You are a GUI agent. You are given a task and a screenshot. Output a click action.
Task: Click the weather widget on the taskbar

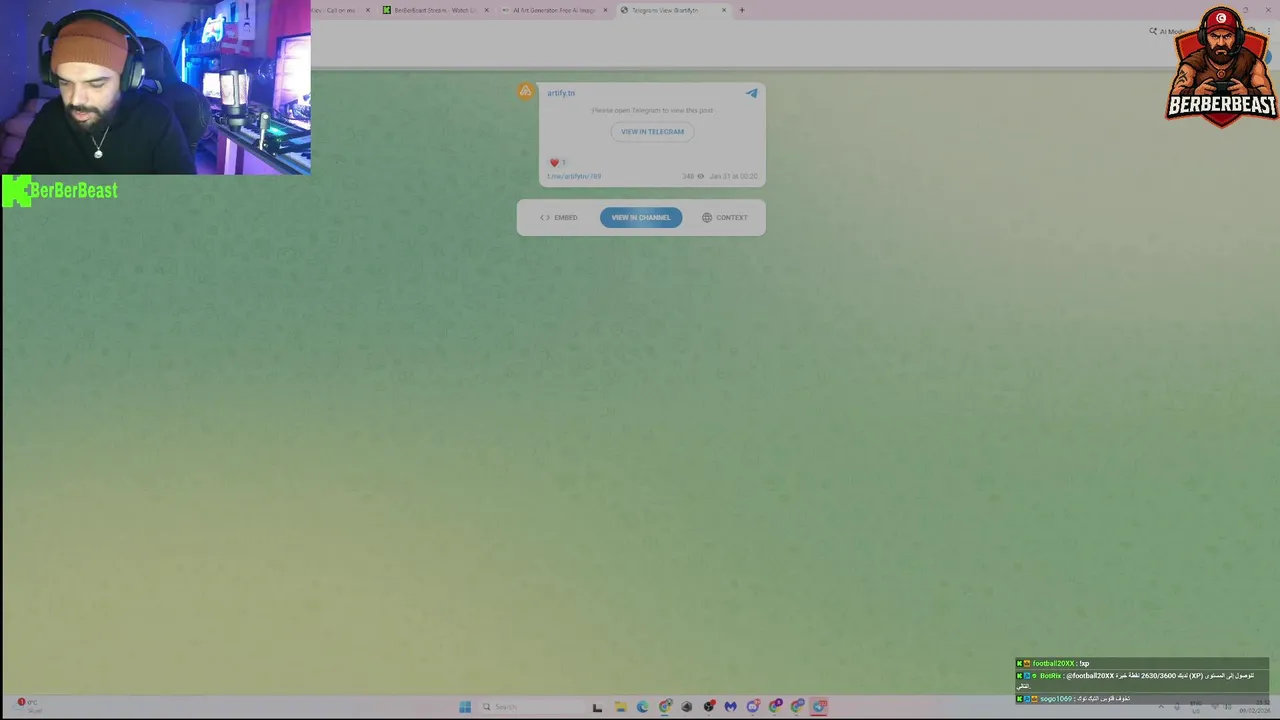[x=28, y=706]
